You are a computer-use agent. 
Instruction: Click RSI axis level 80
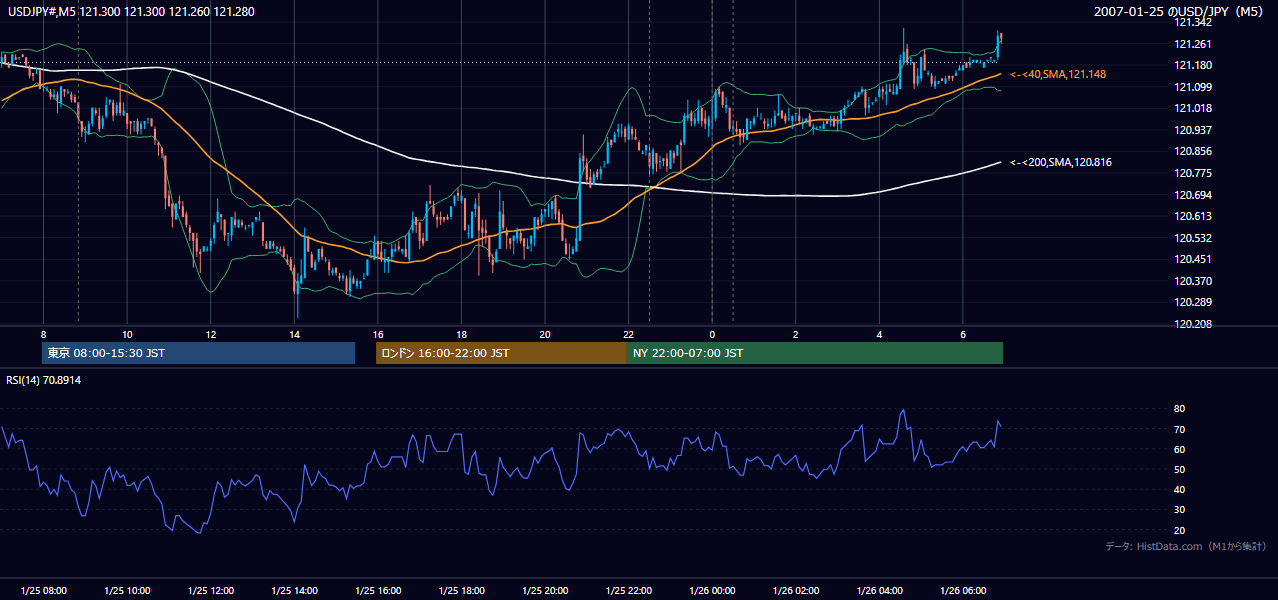pos(1180,409)
